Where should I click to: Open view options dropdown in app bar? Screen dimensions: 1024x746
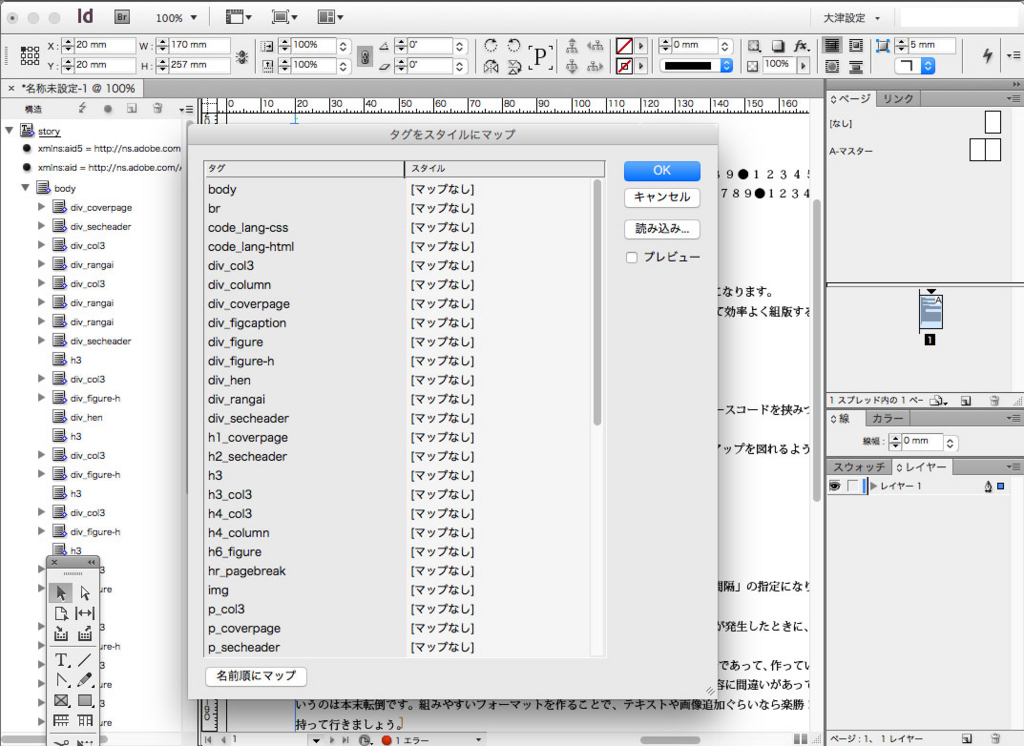pos(239,17)
